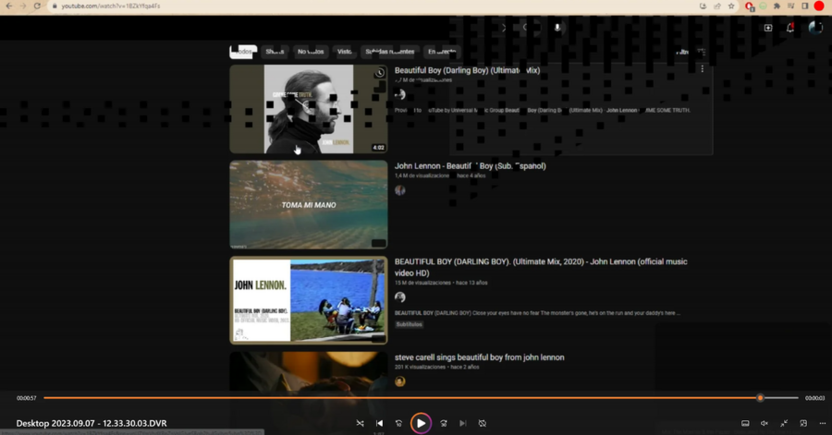Go back in the Chrome browser
This screenshot has width=832, height=435.
pyautogui.click(x=9, y=6)
